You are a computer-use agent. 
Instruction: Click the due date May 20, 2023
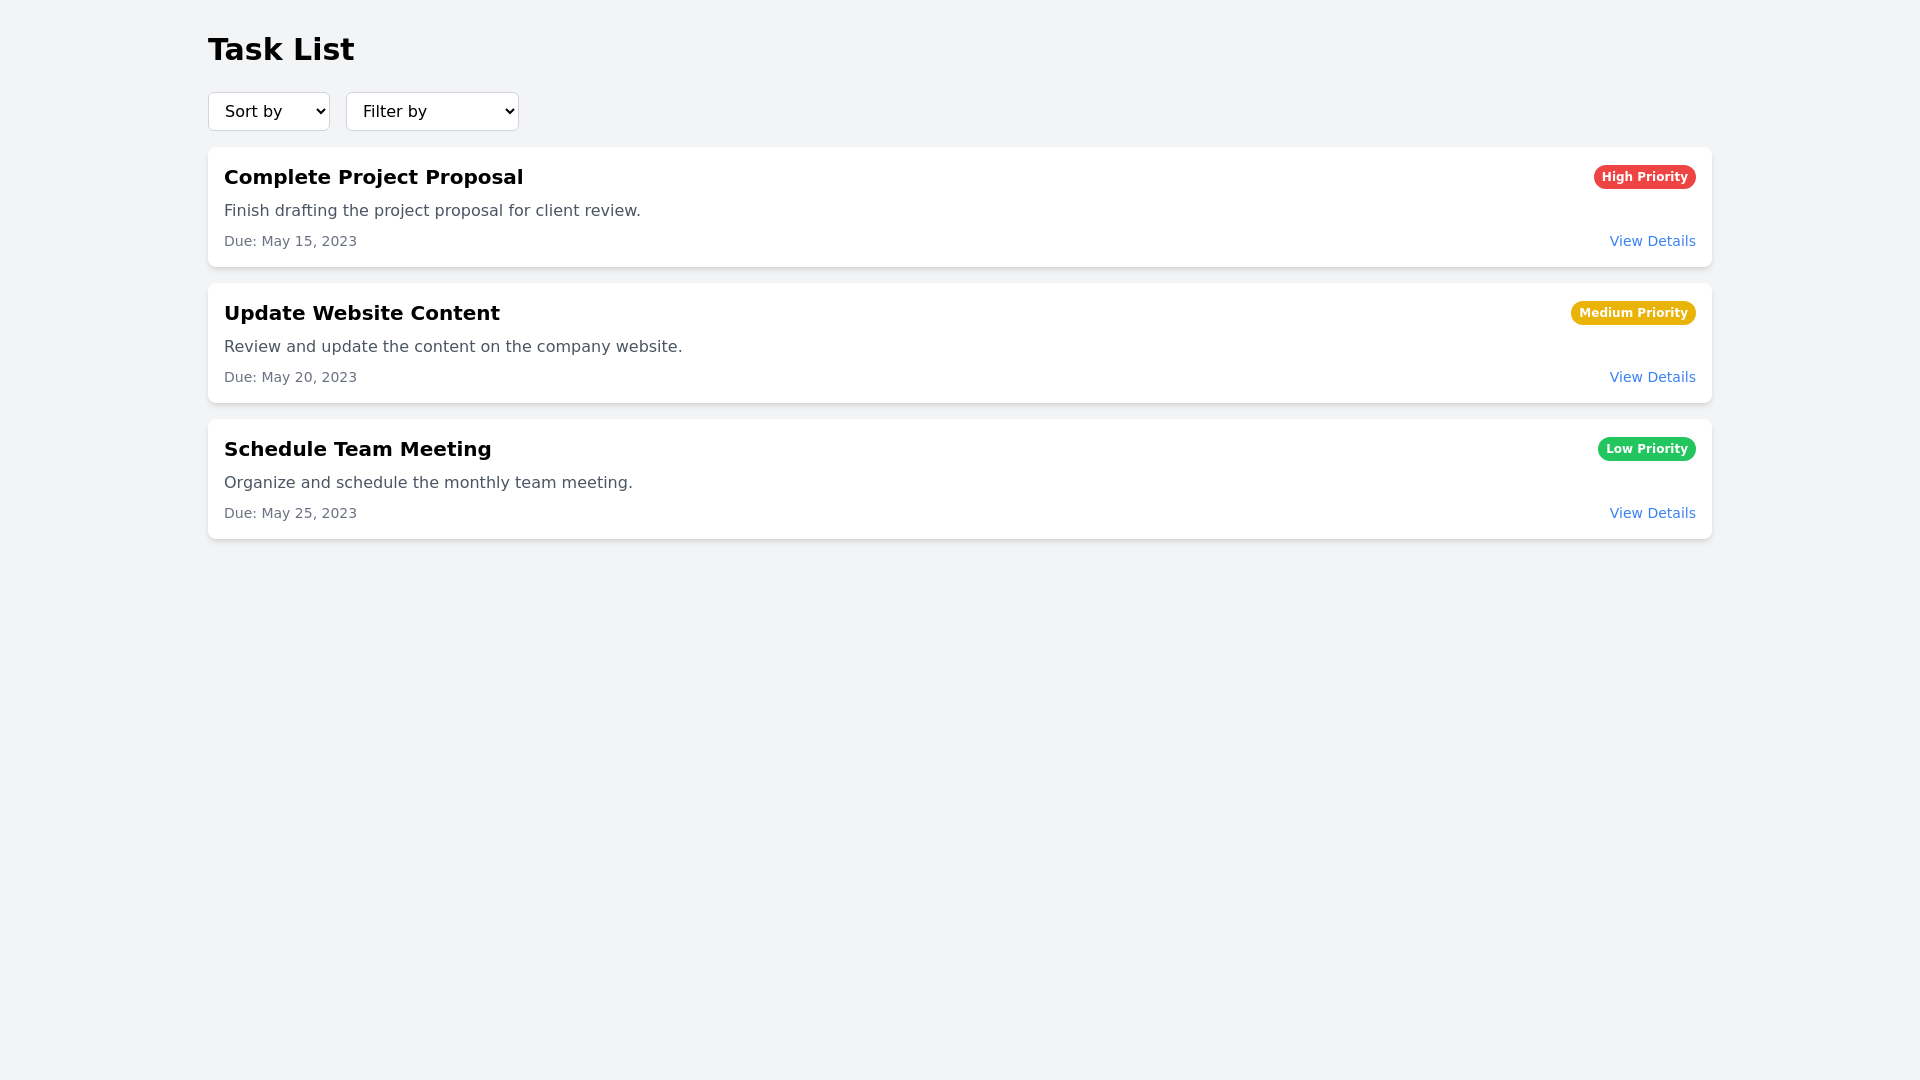pos(290,377)
